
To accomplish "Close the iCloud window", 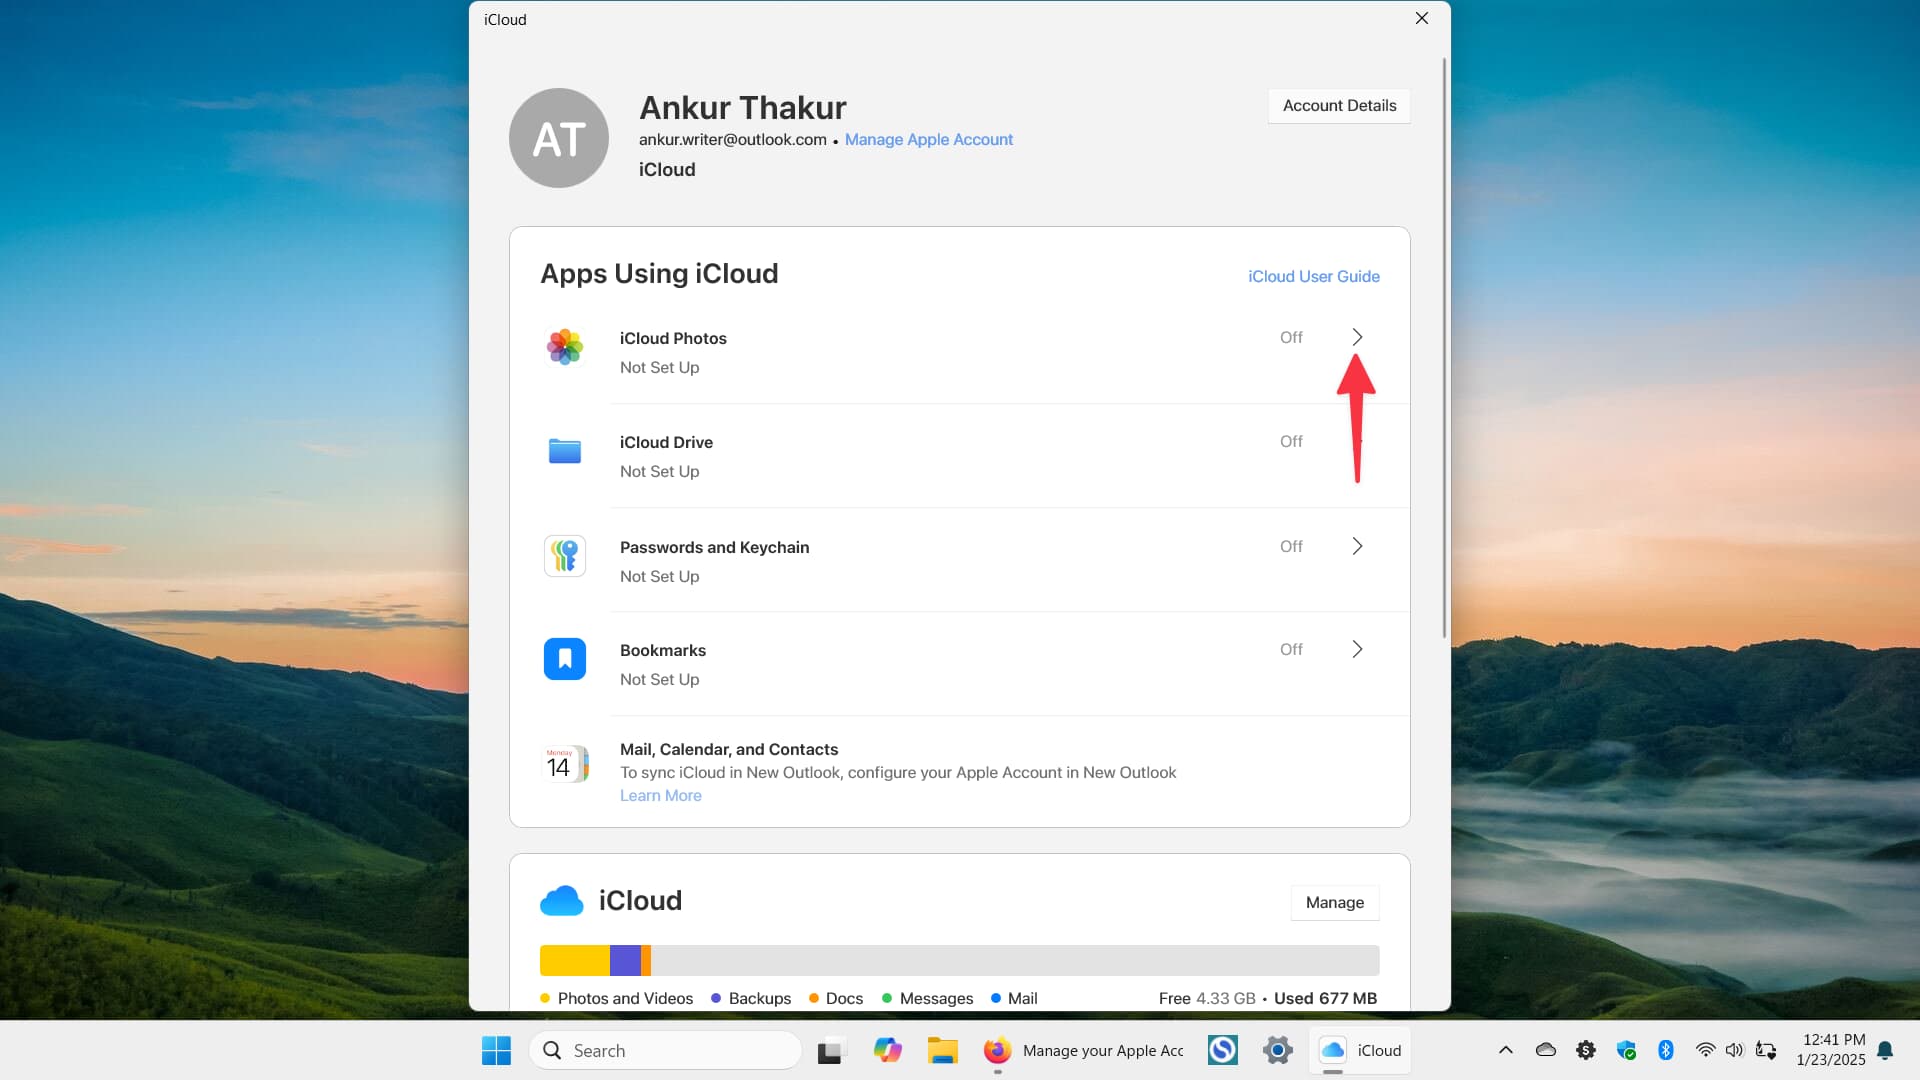I will point(1421,19).
